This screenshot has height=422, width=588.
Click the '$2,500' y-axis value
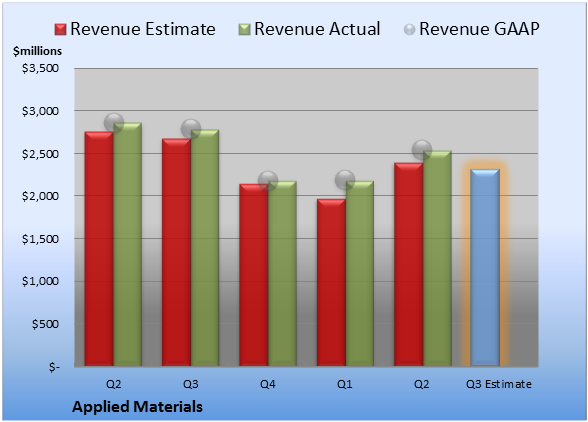40,154
